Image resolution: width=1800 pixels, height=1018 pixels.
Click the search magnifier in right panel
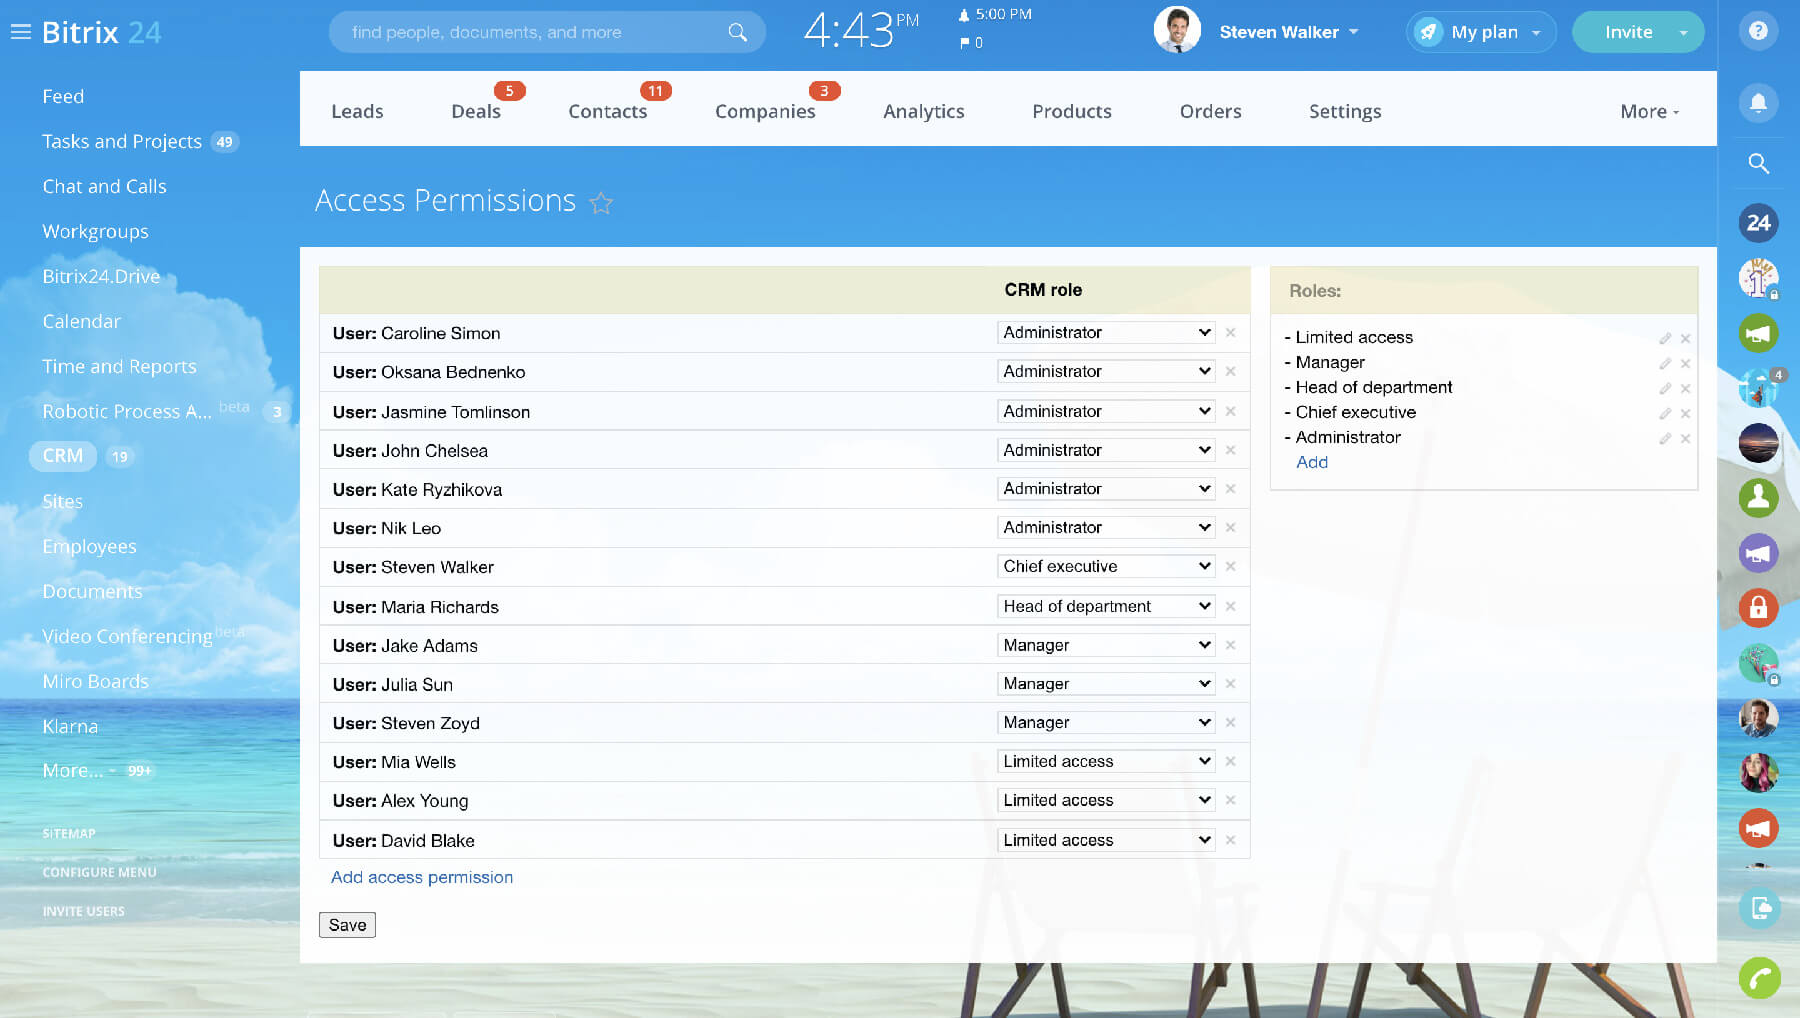pos(1758,163)
